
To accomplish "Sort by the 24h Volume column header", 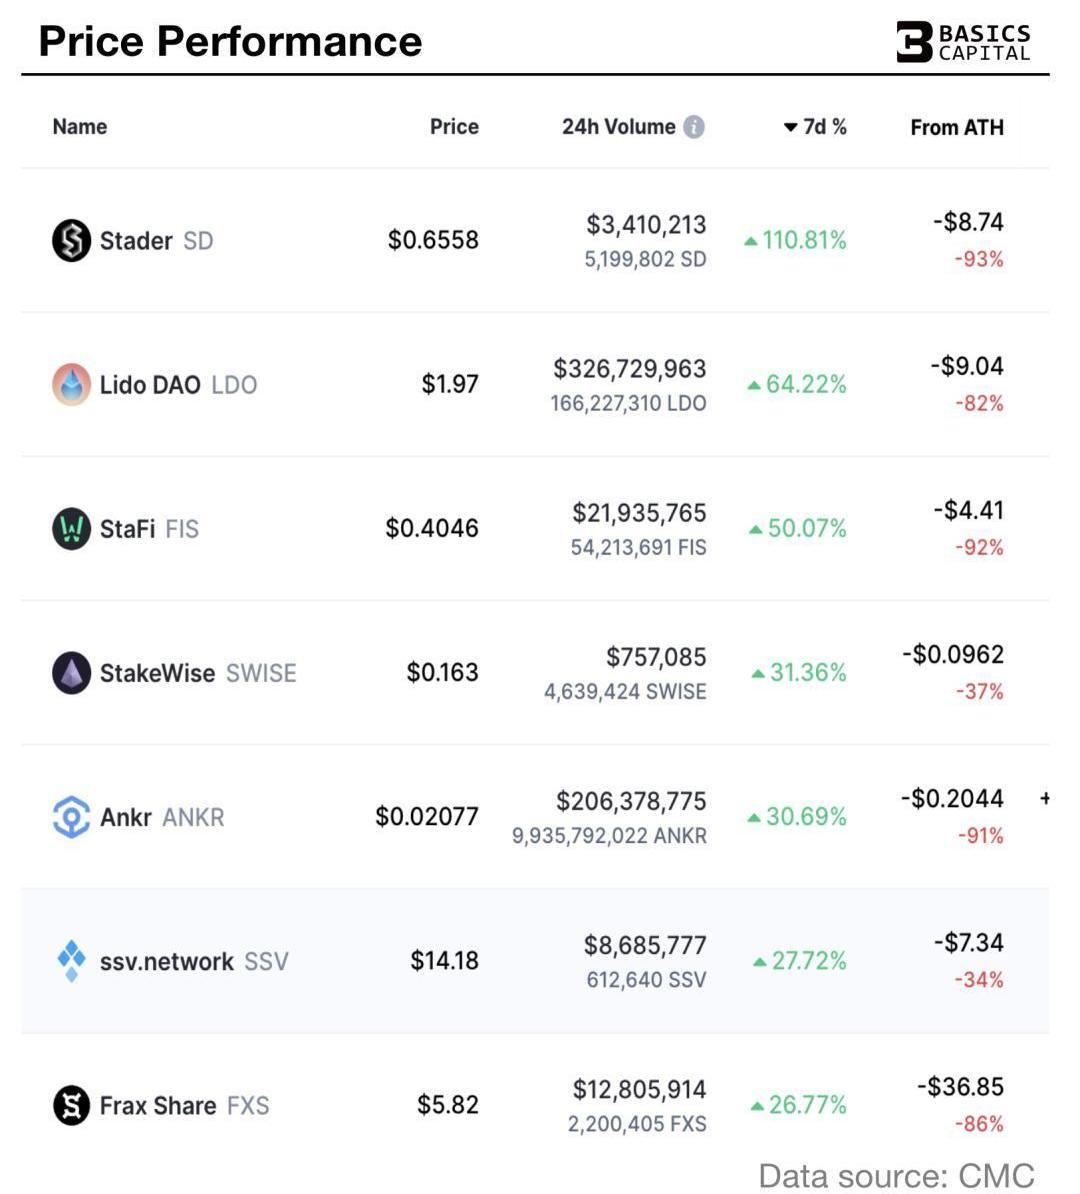I will tap(618, 127).
